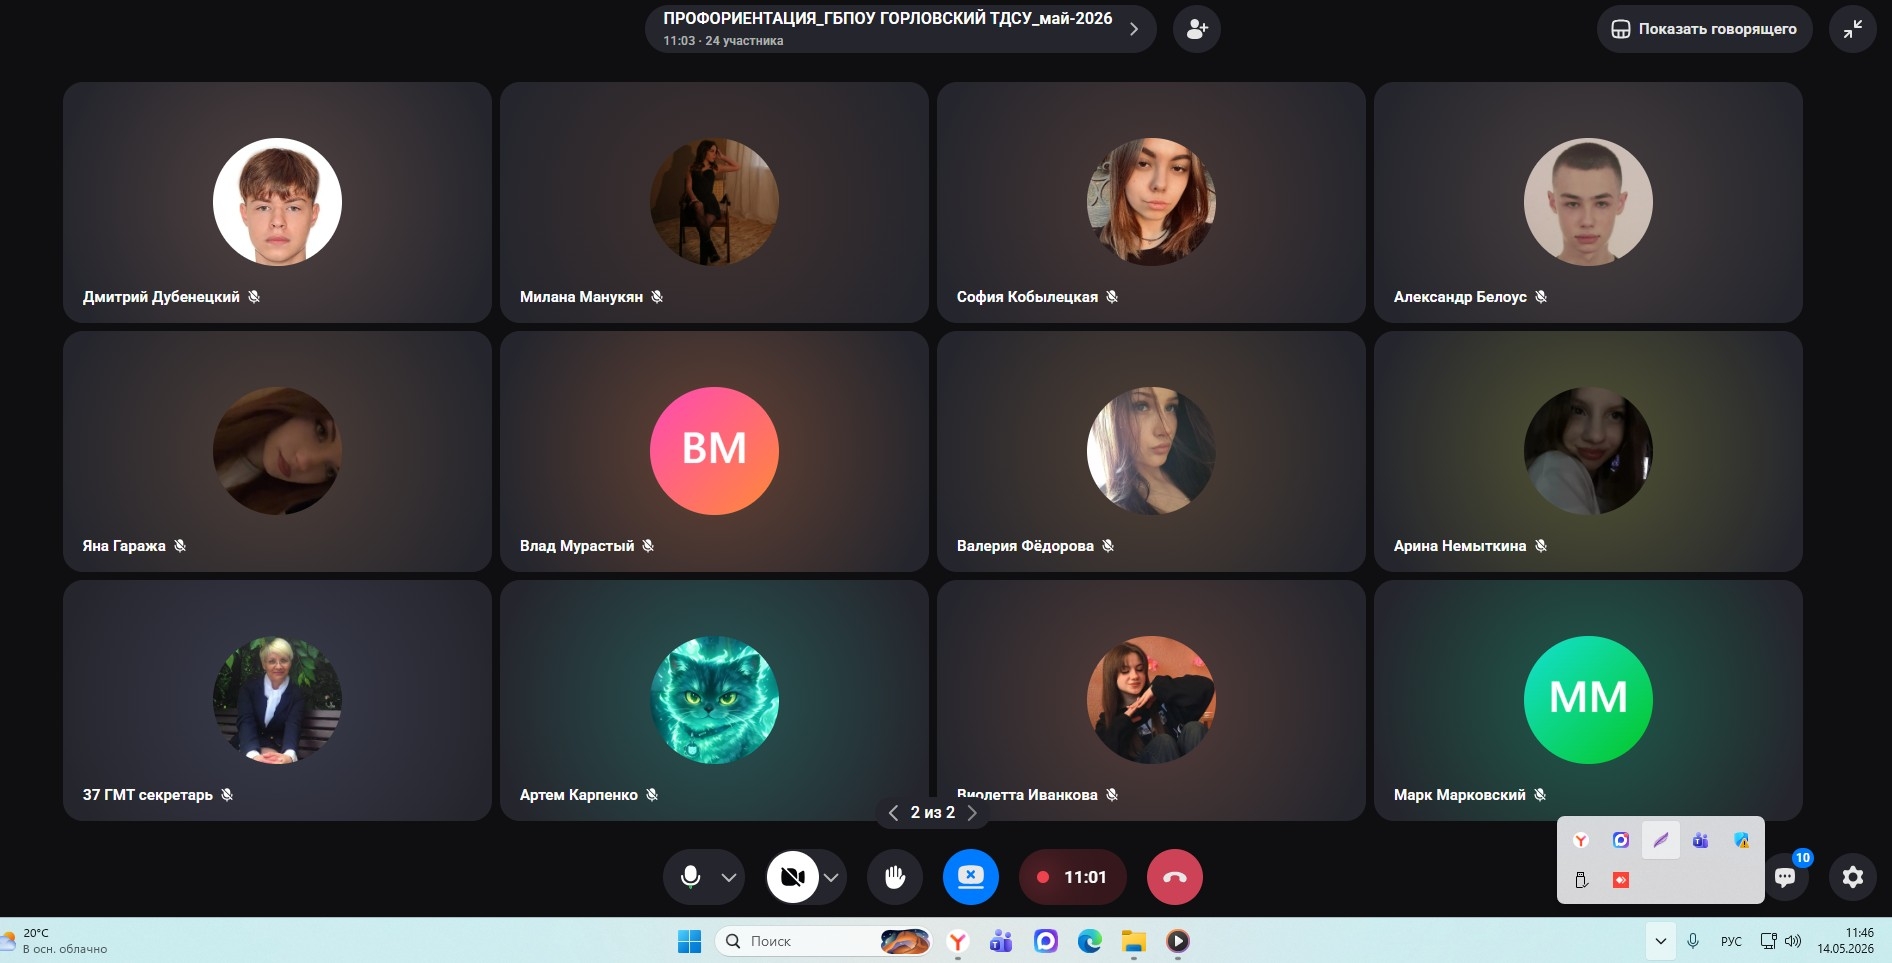The height and width of the screenshot is (963, 1892).
Task: Open Yandex Browser in tray overflow popup
Action: [x=1581, y=841]
